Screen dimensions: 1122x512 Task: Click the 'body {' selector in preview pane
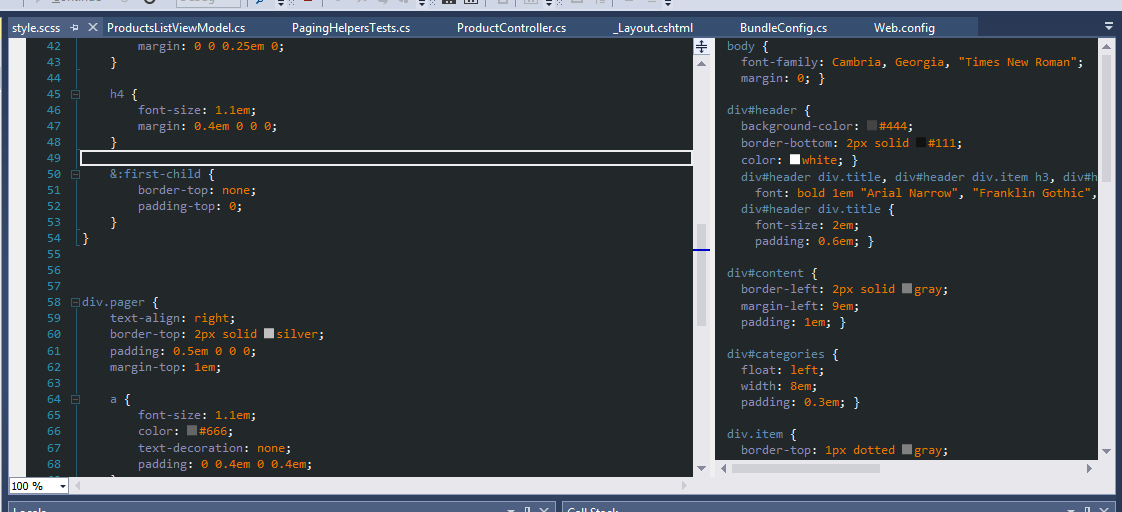click(x=747, y=46)
